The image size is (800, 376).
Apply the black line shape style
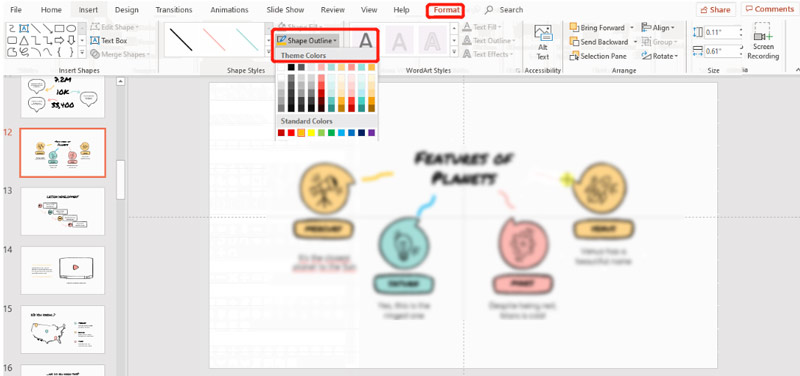tap(181, 39)
